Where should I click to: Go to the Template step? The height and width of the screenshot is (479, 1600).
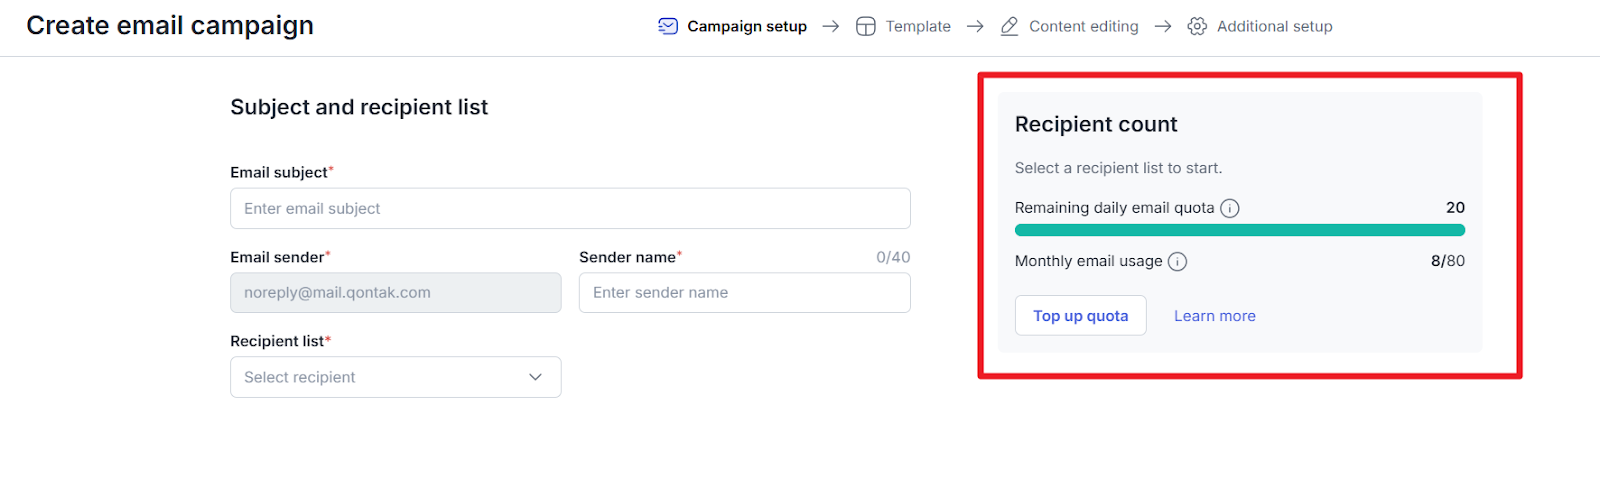coord(918,26)
